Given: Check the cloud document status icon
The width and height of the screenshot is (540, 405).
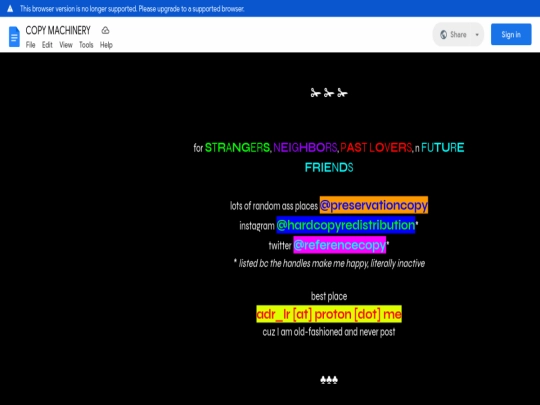Looking at the screenshot, I should point(105,30).
